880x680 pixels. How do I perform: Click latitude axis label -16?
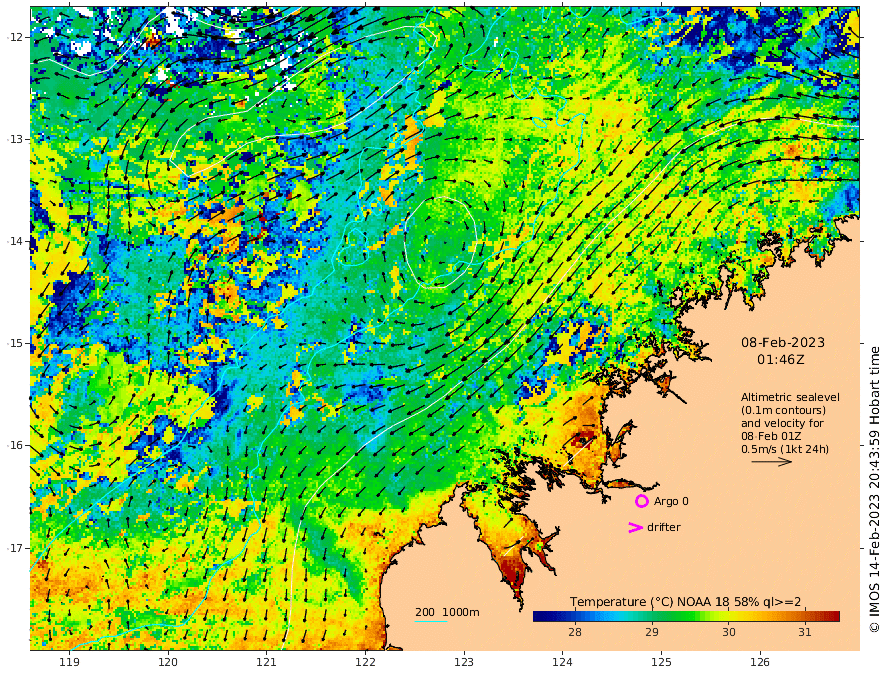point(16,445)
